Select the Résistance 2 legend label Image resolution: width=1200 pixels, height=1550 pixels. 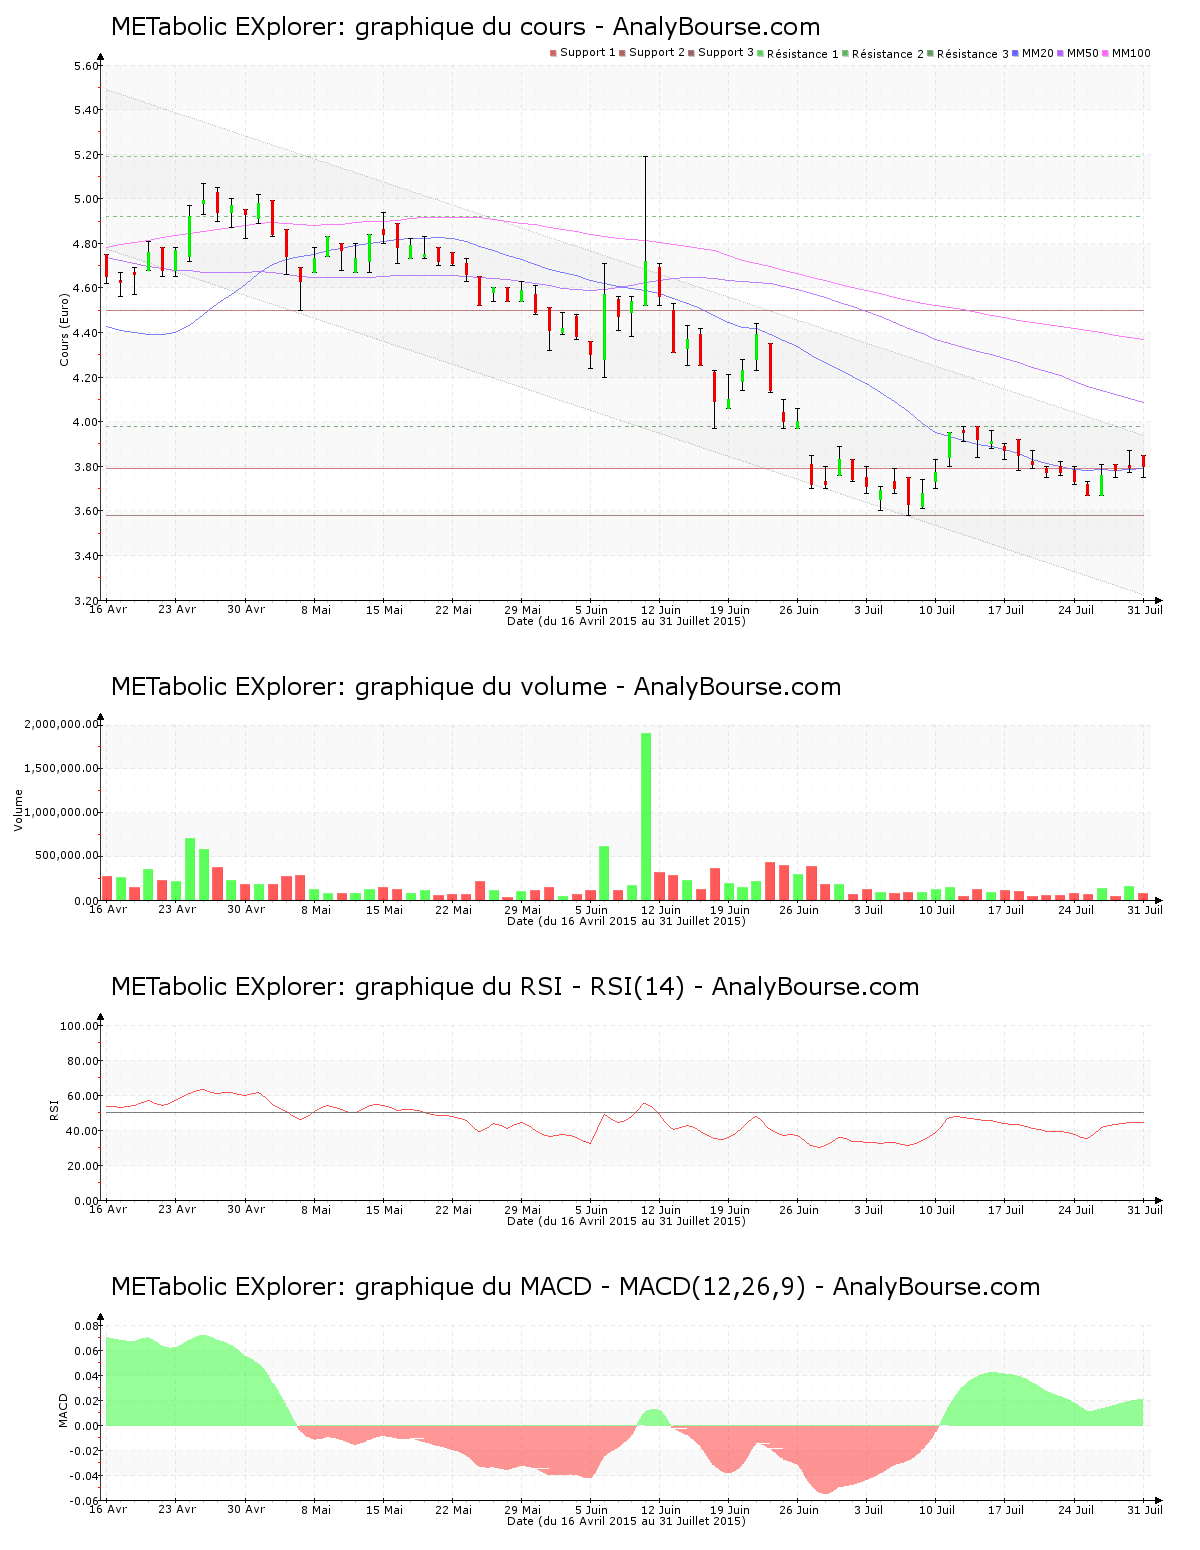[888, 54]
